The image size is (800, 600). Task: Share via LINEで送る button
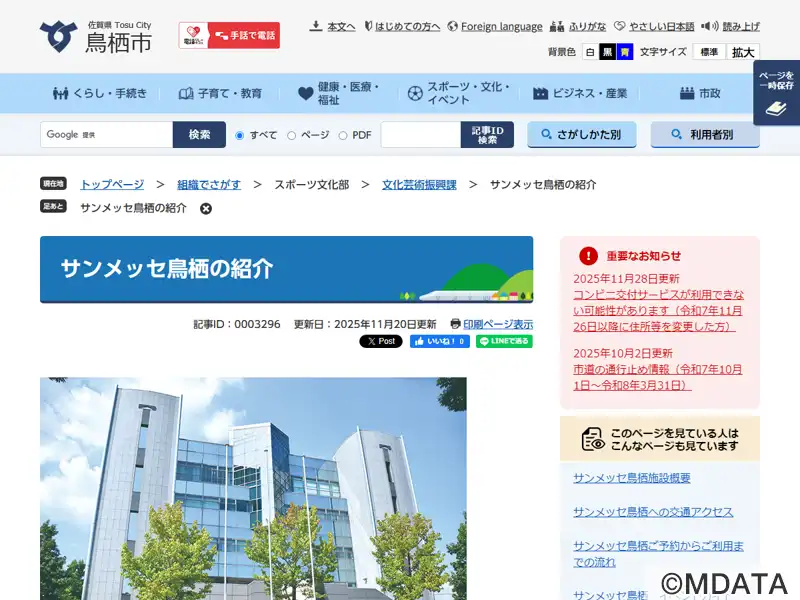click(504, 341)
